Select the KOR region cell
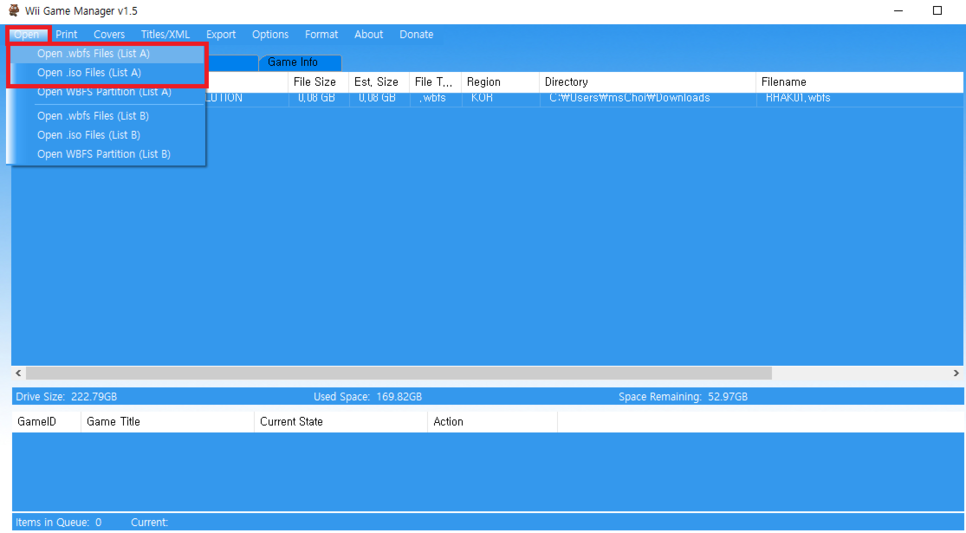 click(x=500, y=99)
